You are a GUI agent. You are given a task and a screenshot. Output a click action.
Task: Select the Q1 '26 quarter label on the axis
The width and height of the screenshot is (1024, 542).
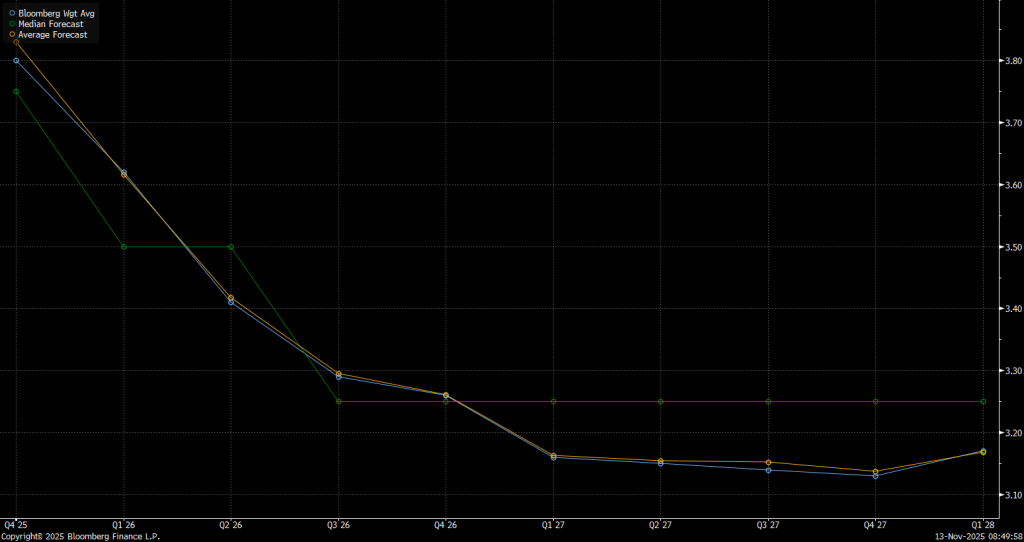coord(124,523)
